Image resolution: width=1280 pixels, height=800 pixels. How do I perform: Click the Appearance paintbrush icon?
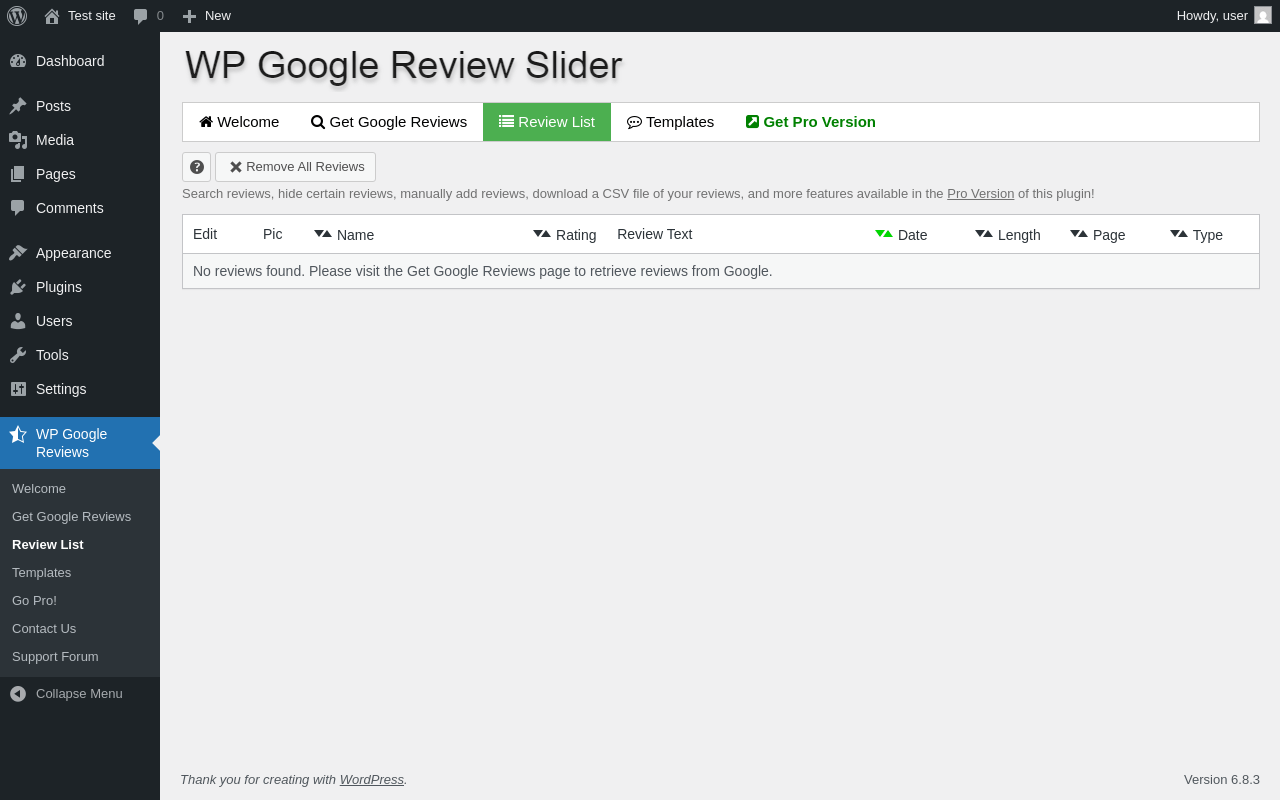tap(18, 253)
